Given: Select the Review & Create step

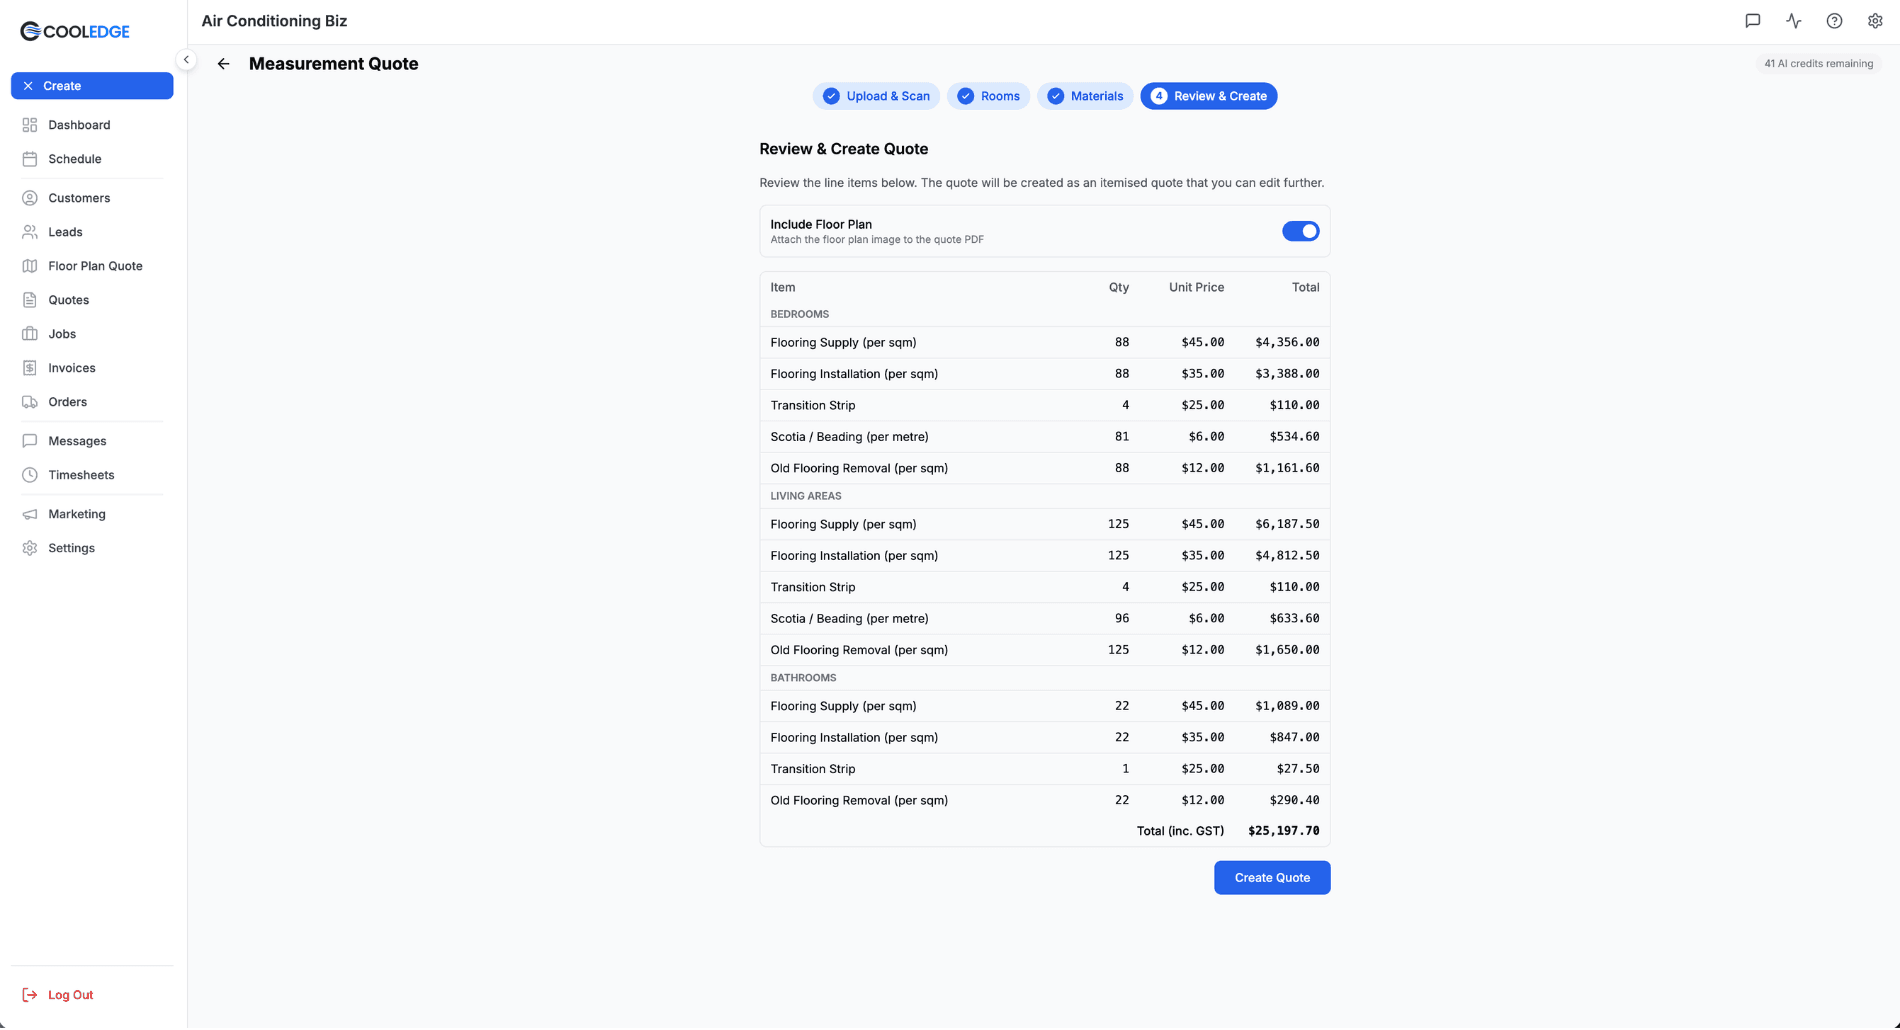Looking at the screenshot, I should coord(1208,96).
